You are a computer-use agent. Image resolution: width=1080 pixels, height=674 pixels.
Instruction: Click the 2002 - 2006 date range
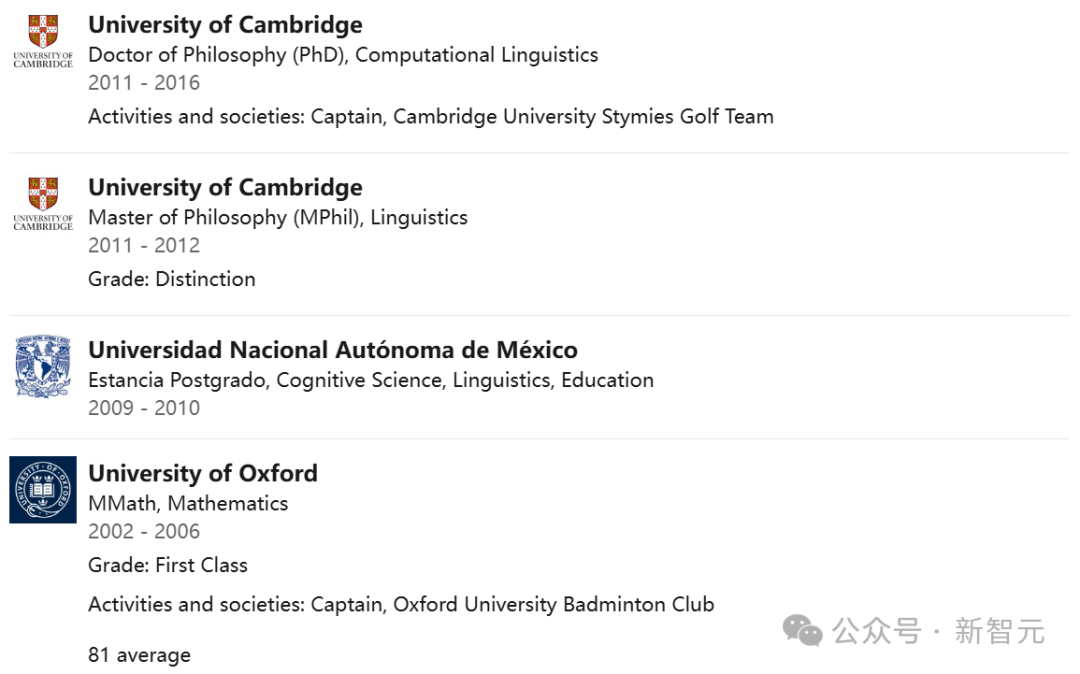coord(144,531)
